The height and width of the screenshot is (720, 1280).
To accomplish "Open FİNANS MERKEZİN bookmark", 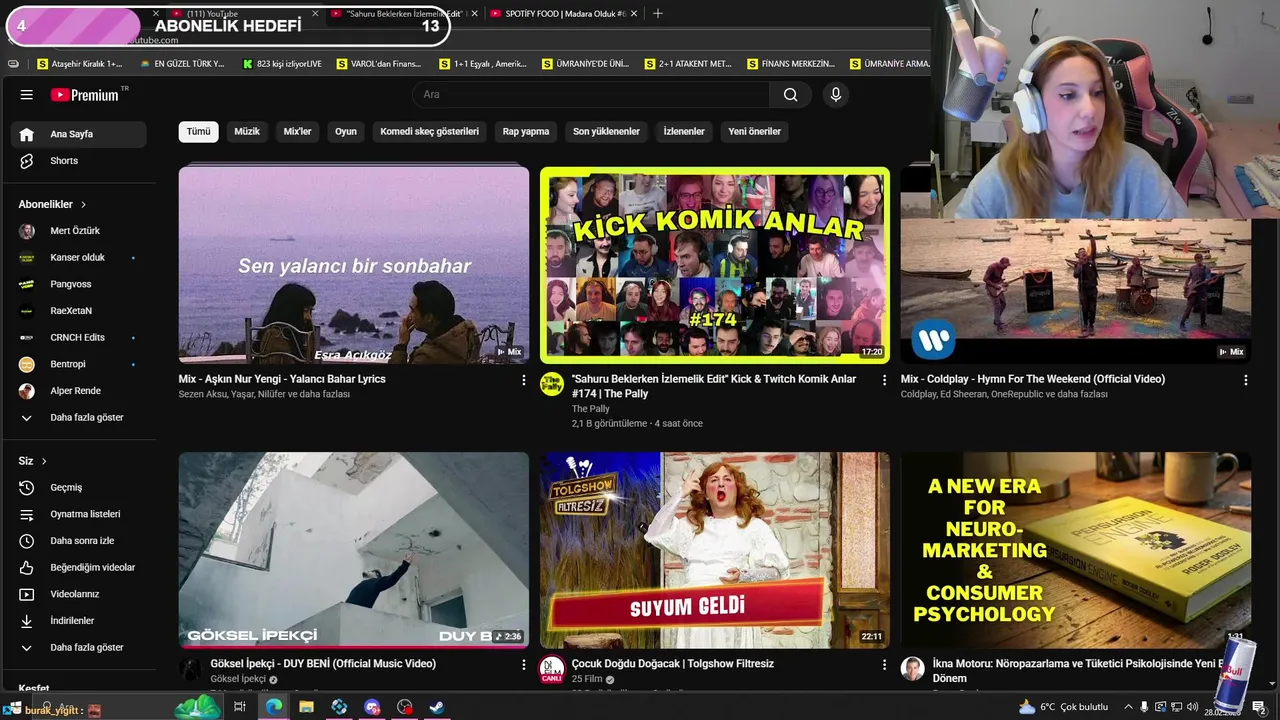I will (791, 64).
